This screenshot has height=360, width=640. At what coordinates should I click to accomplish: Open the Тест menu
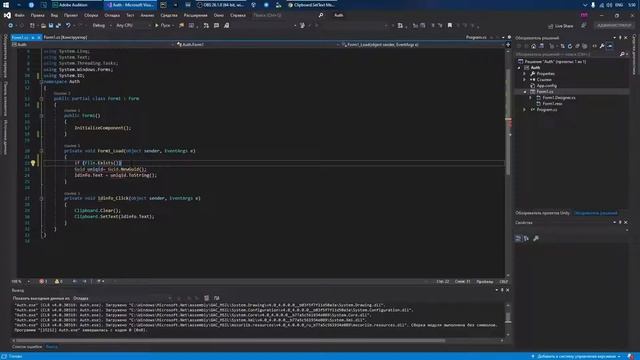130,15
